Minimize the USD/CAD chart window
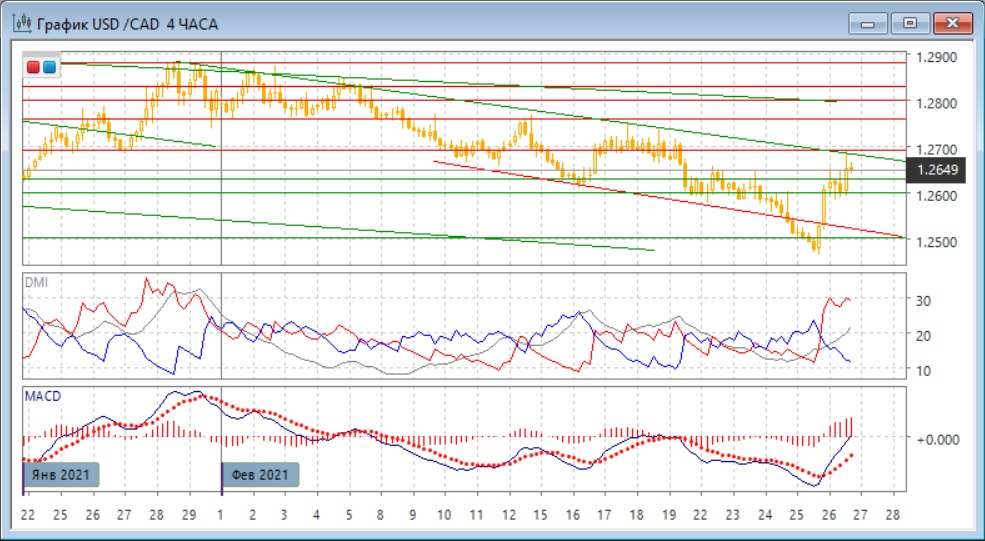Viewport: 985px width, 541px height. click(x=869, y=22)
